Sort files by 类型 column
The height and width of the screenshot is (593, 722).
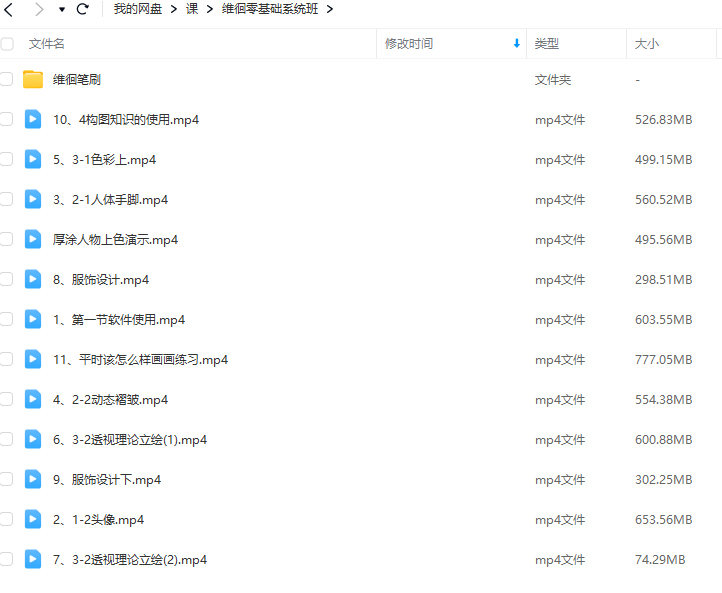(546, 44)
